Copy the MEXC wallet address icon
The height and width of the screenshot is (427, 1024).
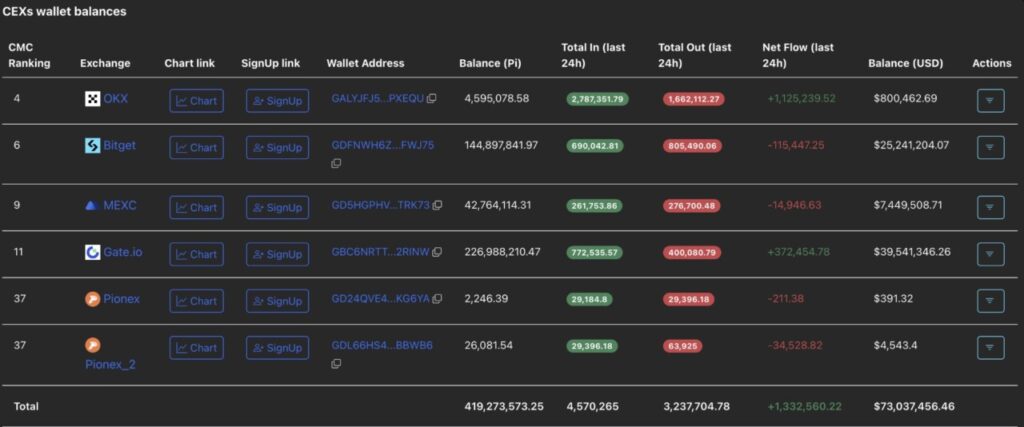tap(437, 205)
